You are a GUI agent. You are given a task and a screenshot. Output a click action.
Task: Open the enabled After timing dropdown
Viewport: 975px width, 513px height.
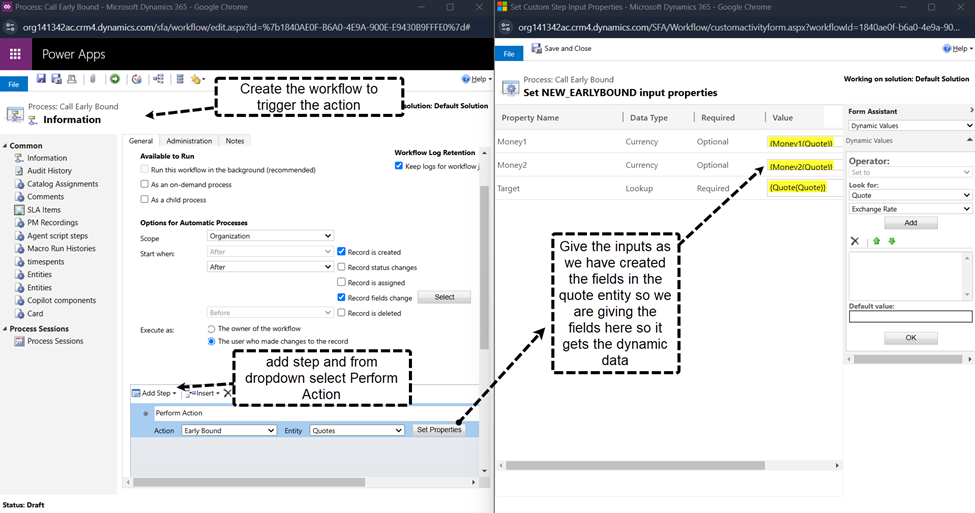[270, 267]
